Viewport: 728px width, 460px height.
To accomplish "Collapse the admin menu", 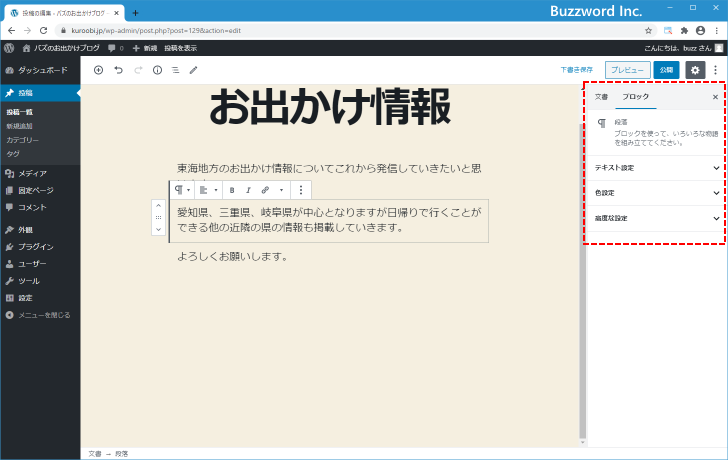I will pos(40,315).
